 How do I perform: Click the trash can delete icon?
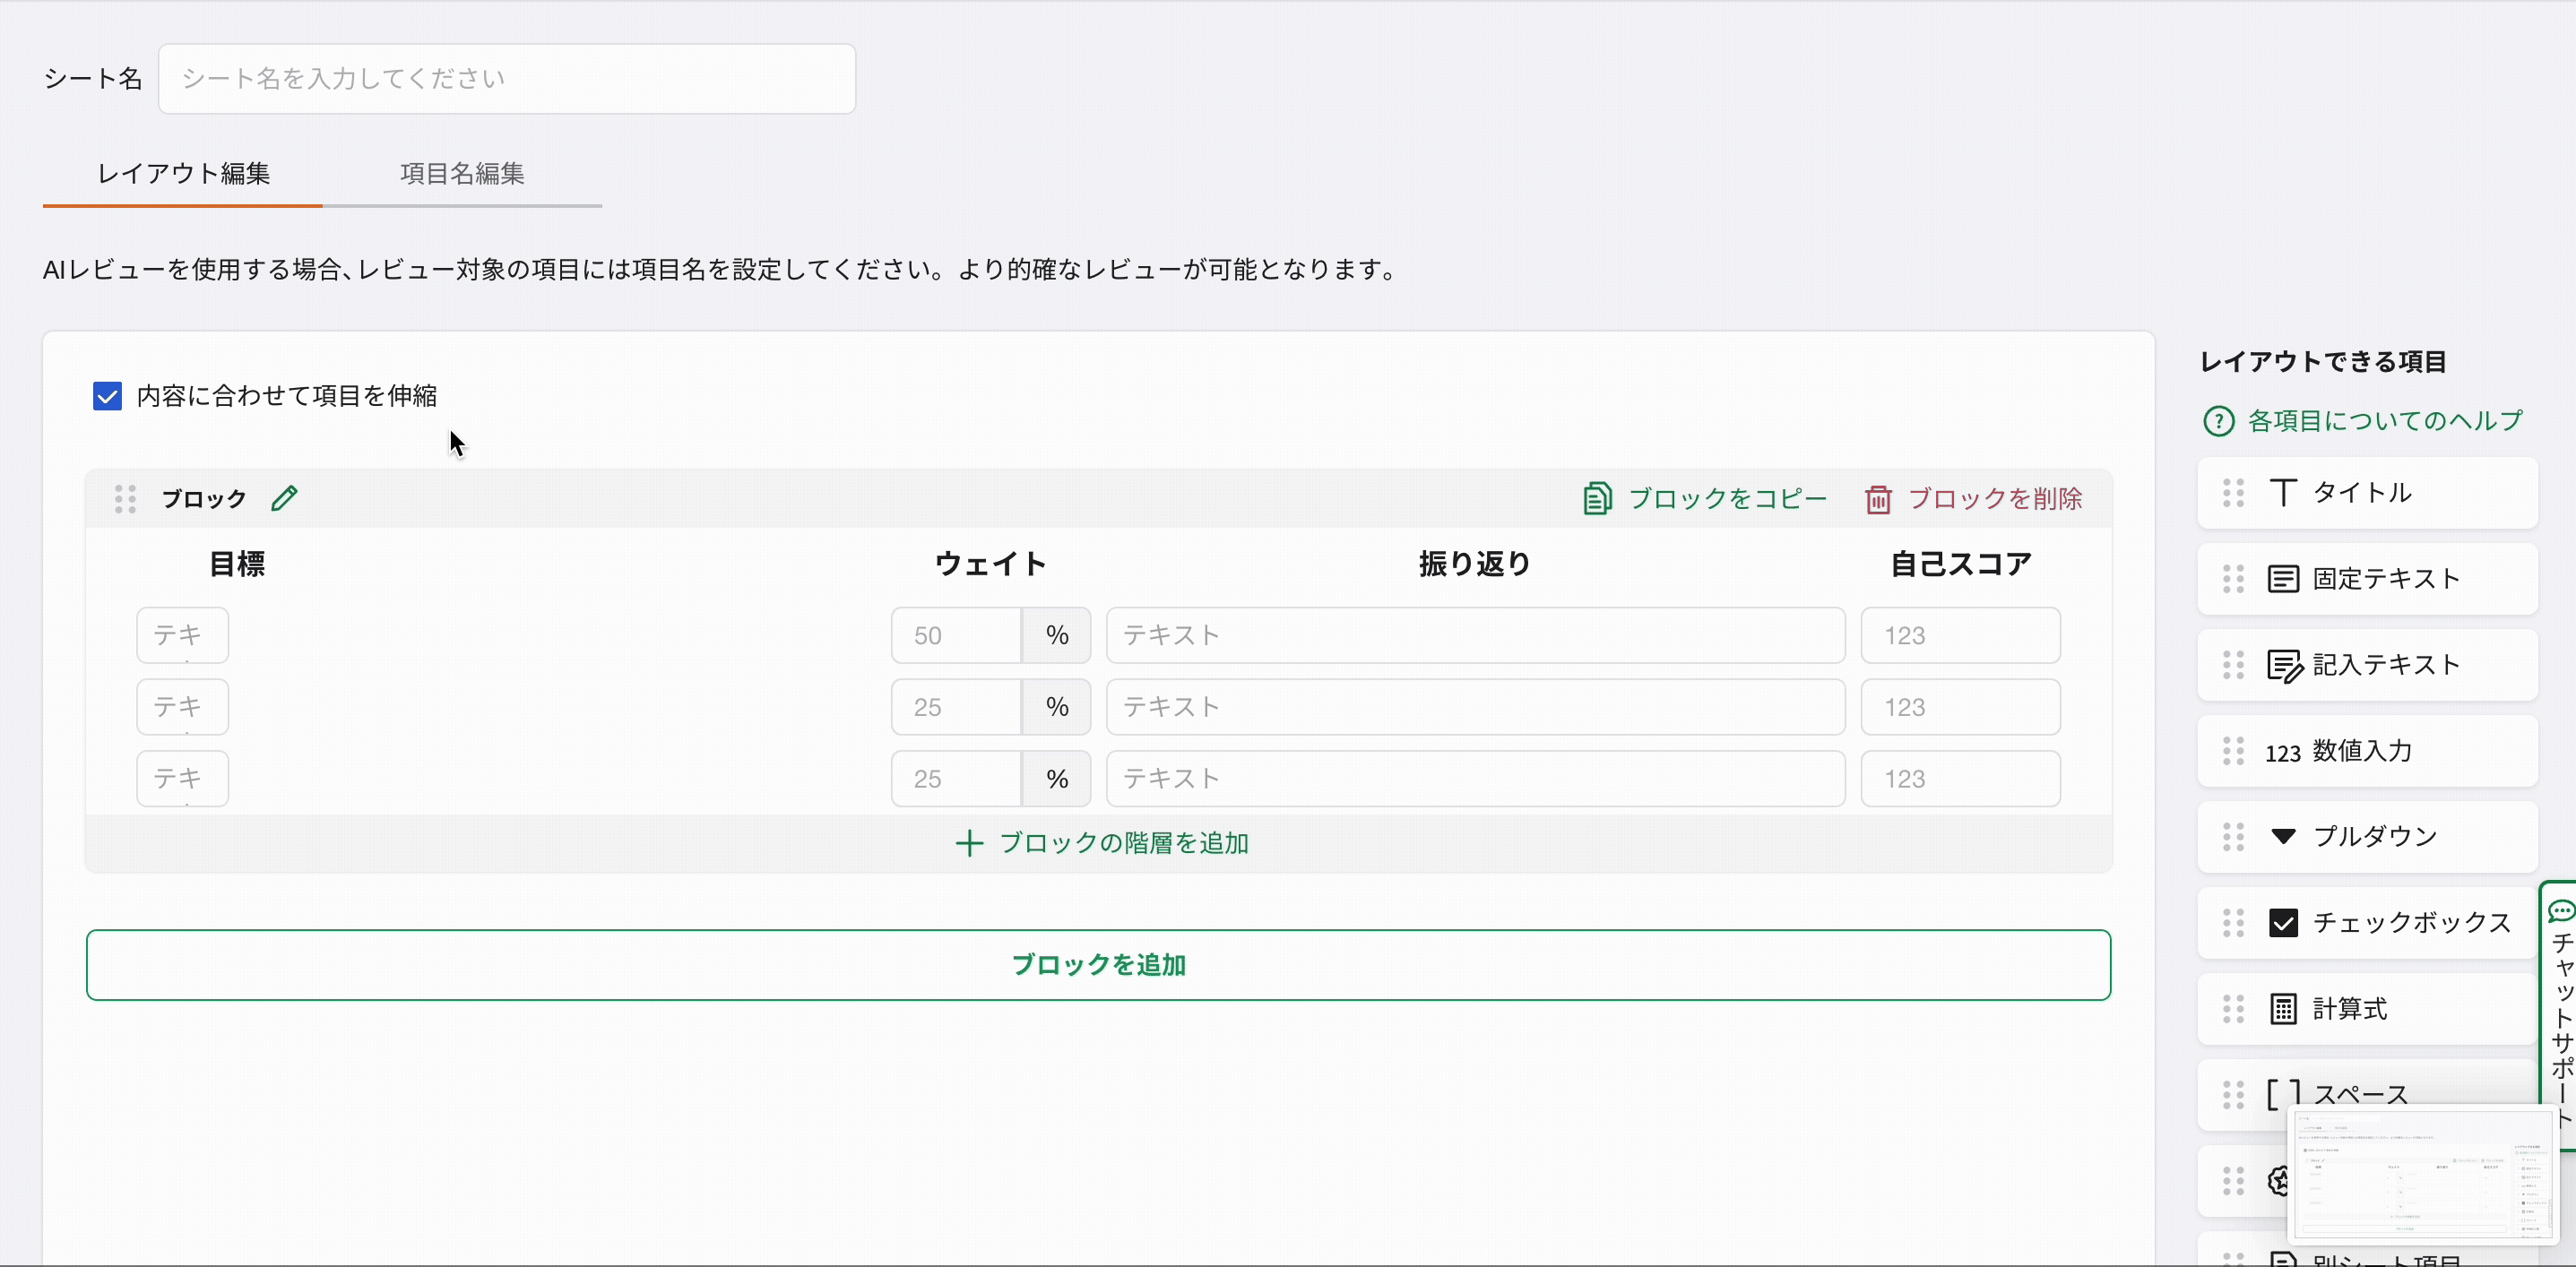(1878, 499)
